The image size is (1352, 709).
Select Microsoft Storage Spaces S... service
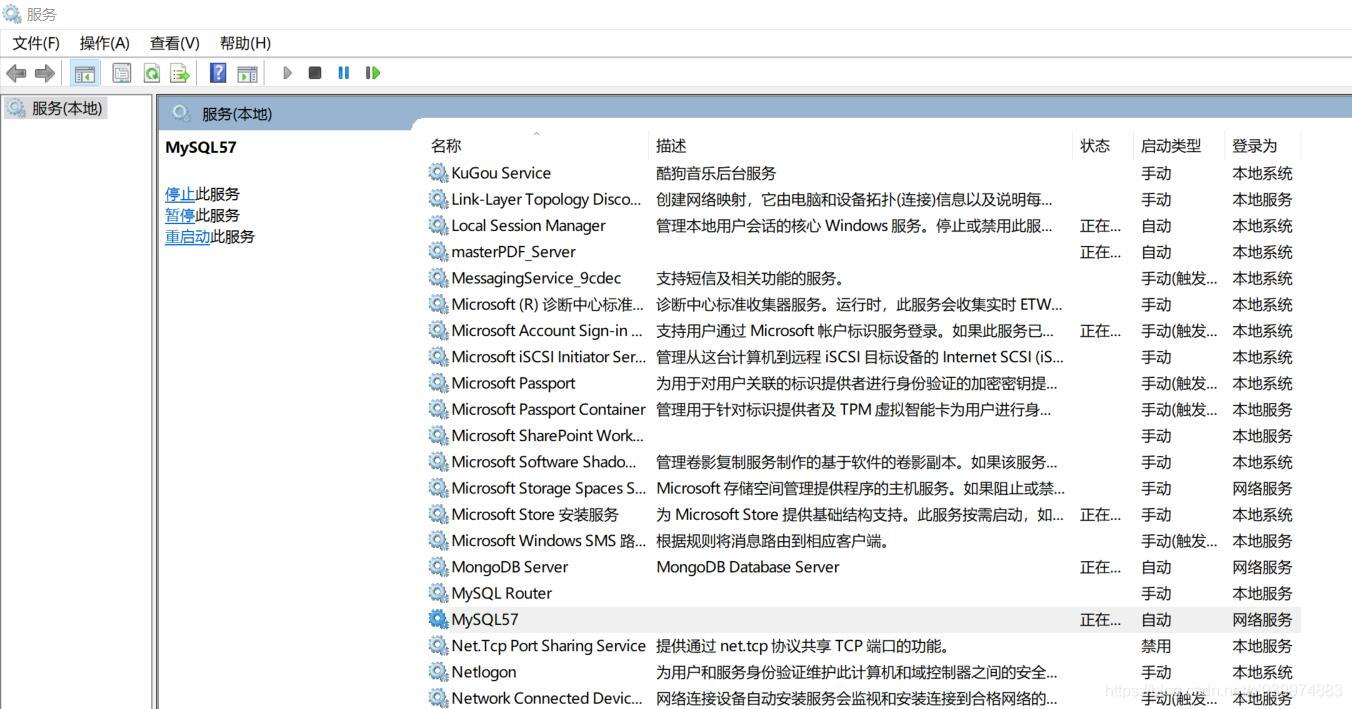(x=549, y=488)
